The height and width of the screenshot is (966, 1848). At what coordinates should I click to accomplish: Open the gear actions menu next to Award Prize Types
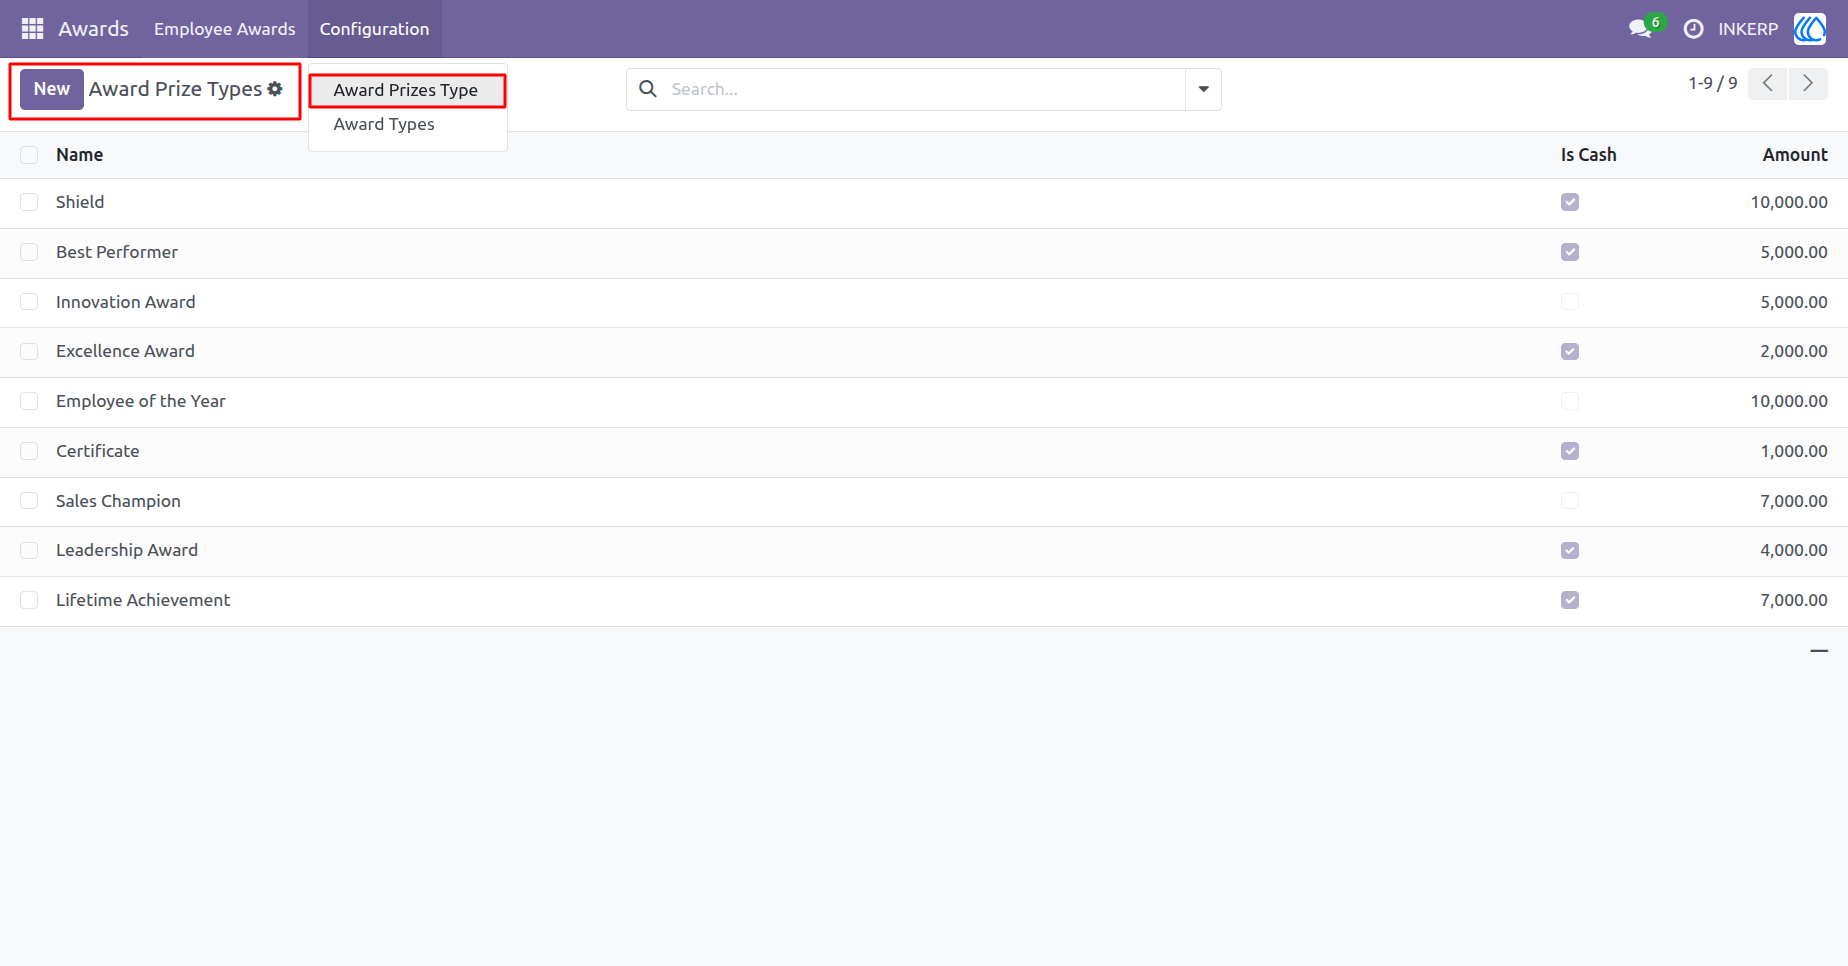tap(275, 89)
